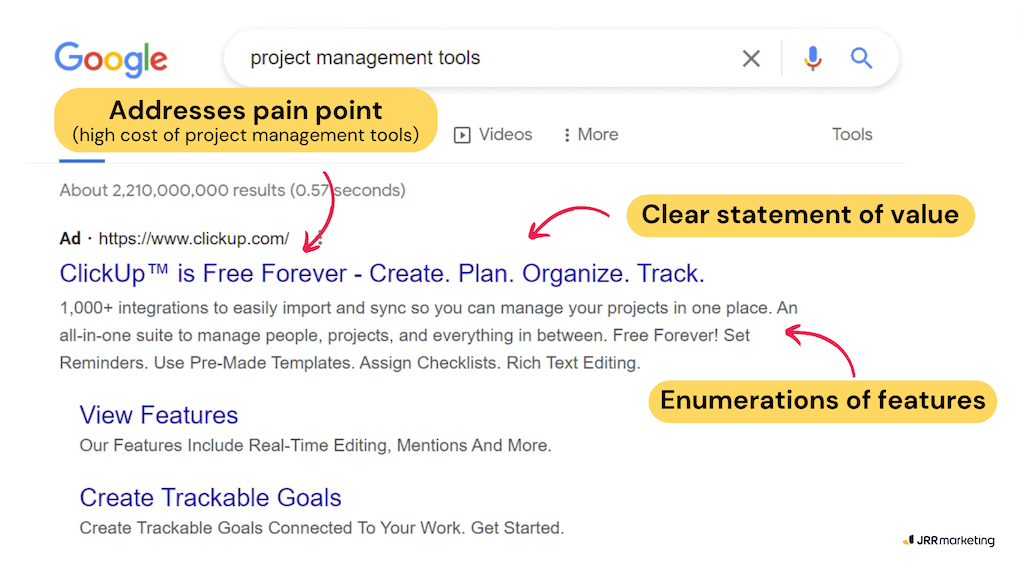The height and width of the screenshot is (573, 1024).
Task: Focus the search box containing project management tools
Action: [x=480, y=58]
